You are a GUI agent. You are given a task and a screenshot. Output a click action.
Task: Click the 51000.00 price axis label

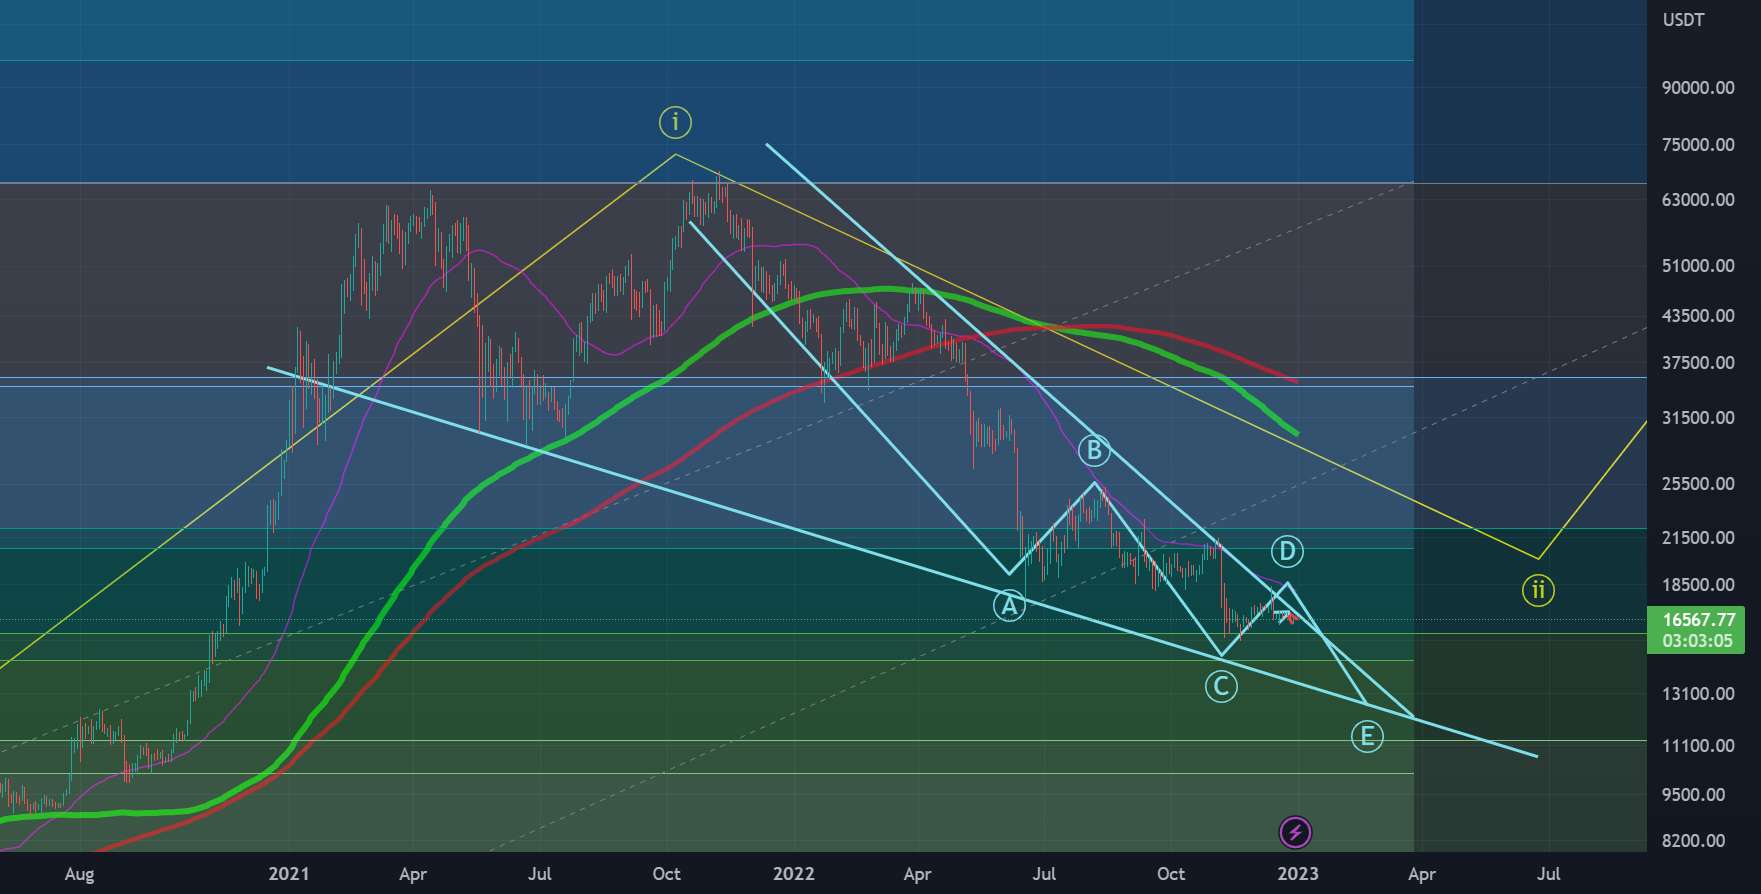(1698, 266)
